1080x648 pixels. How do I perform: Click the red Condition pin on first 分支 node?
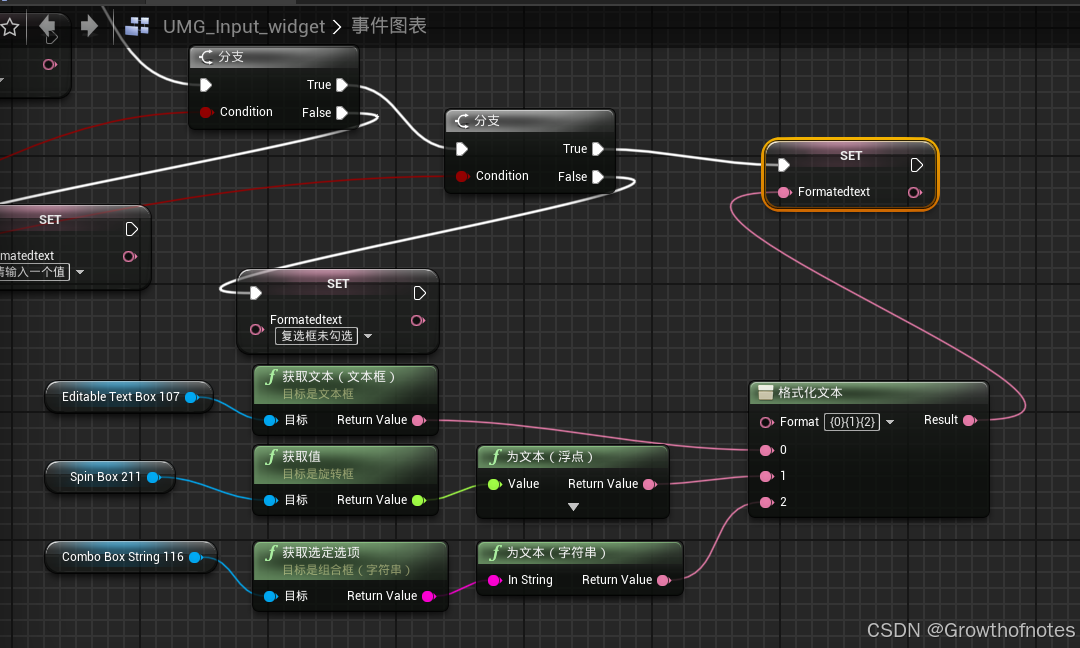click(x=205, y=112)
